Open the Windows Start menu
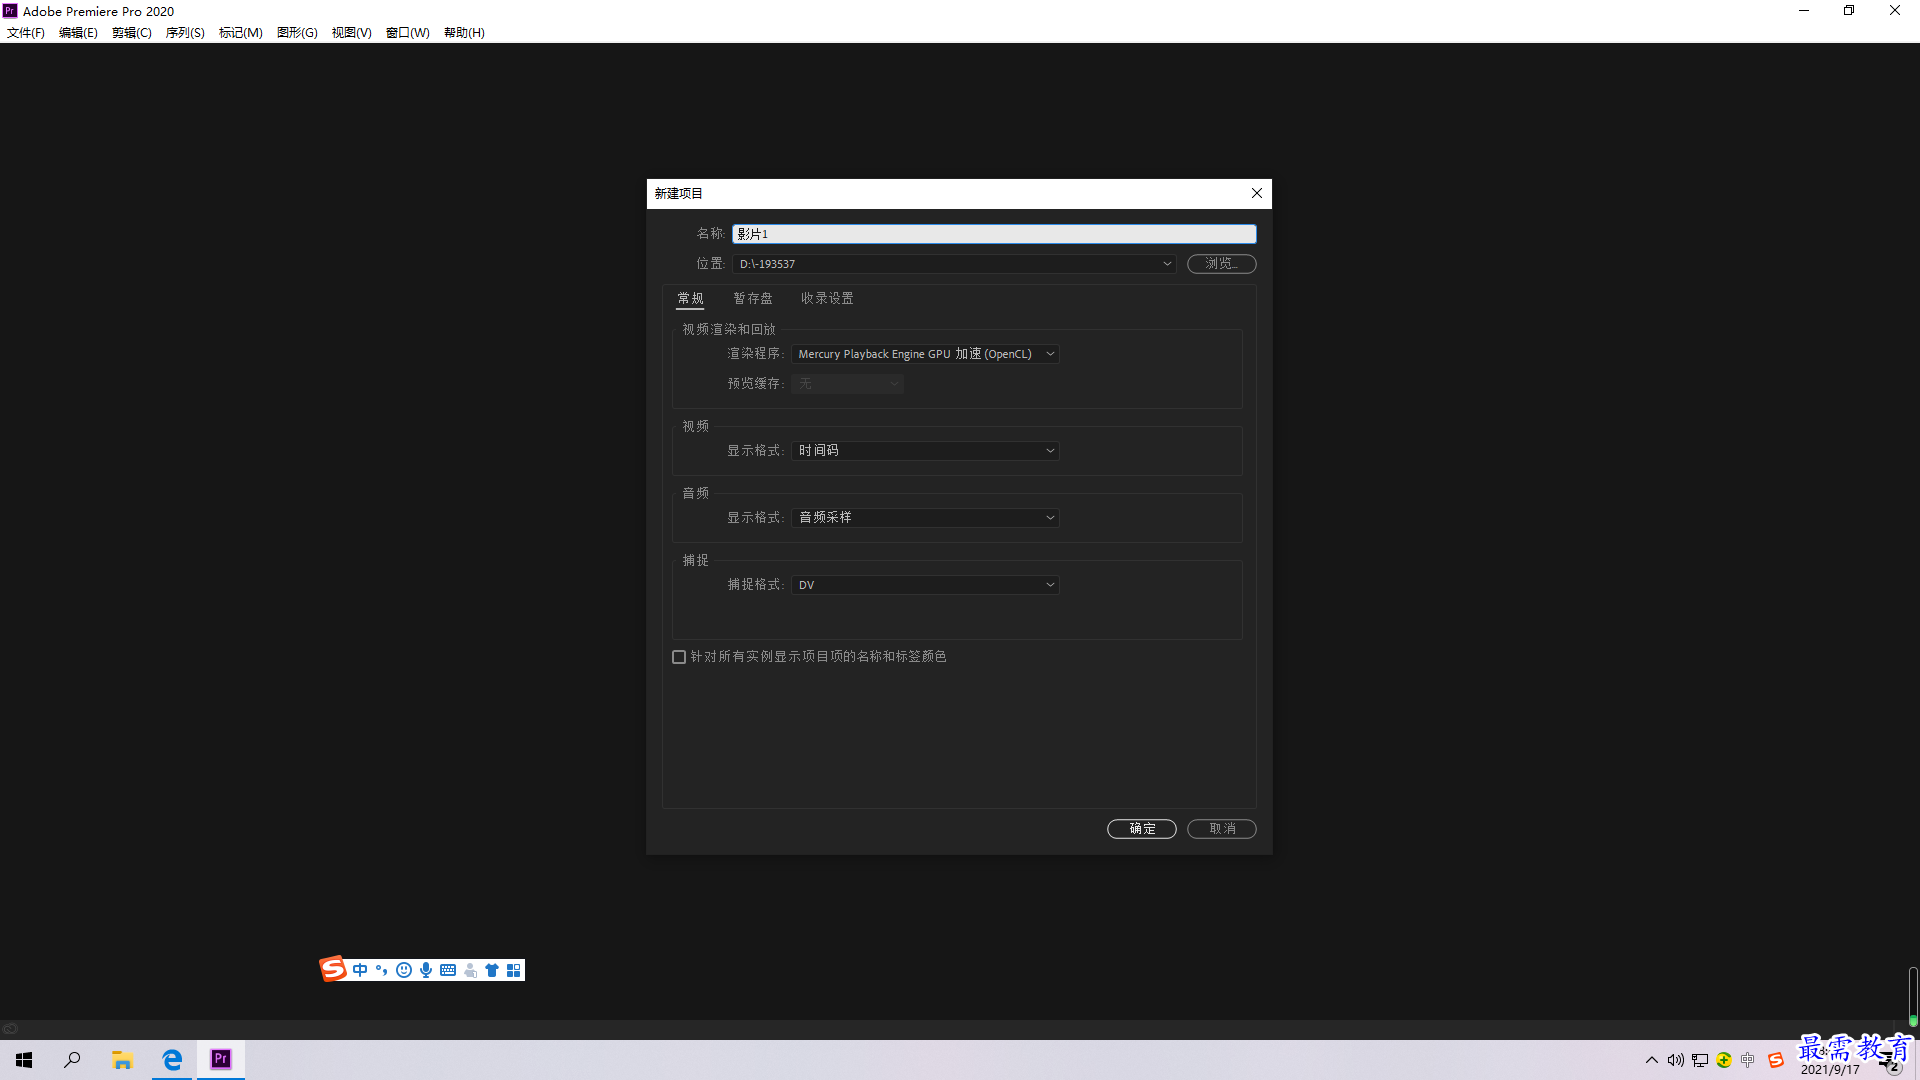The image size is (1920, 1080). click(24, 1060)
